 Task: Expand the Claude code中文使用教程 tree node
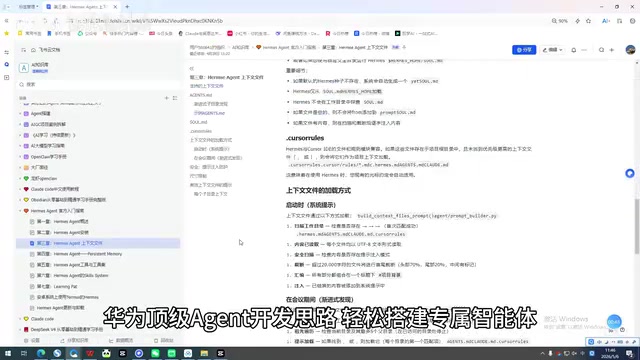[x=20, y=189]
